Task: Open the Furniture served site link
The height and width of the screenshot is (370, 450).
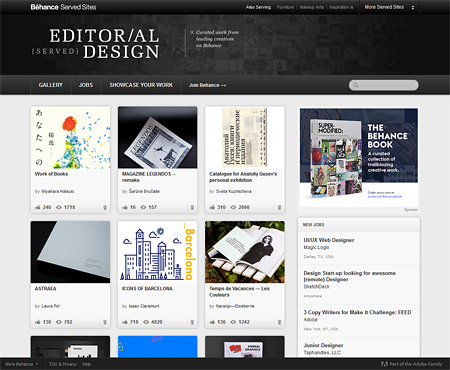Action: [x=285, y=7]
